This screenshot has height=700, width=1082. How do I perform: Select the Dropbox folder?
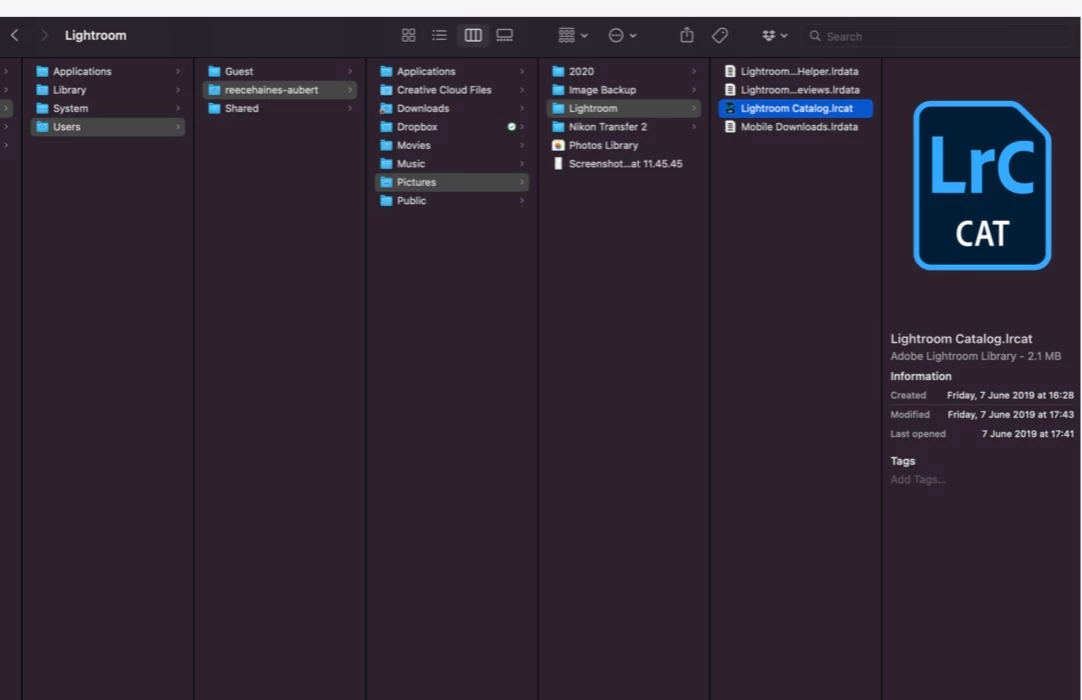451,127
